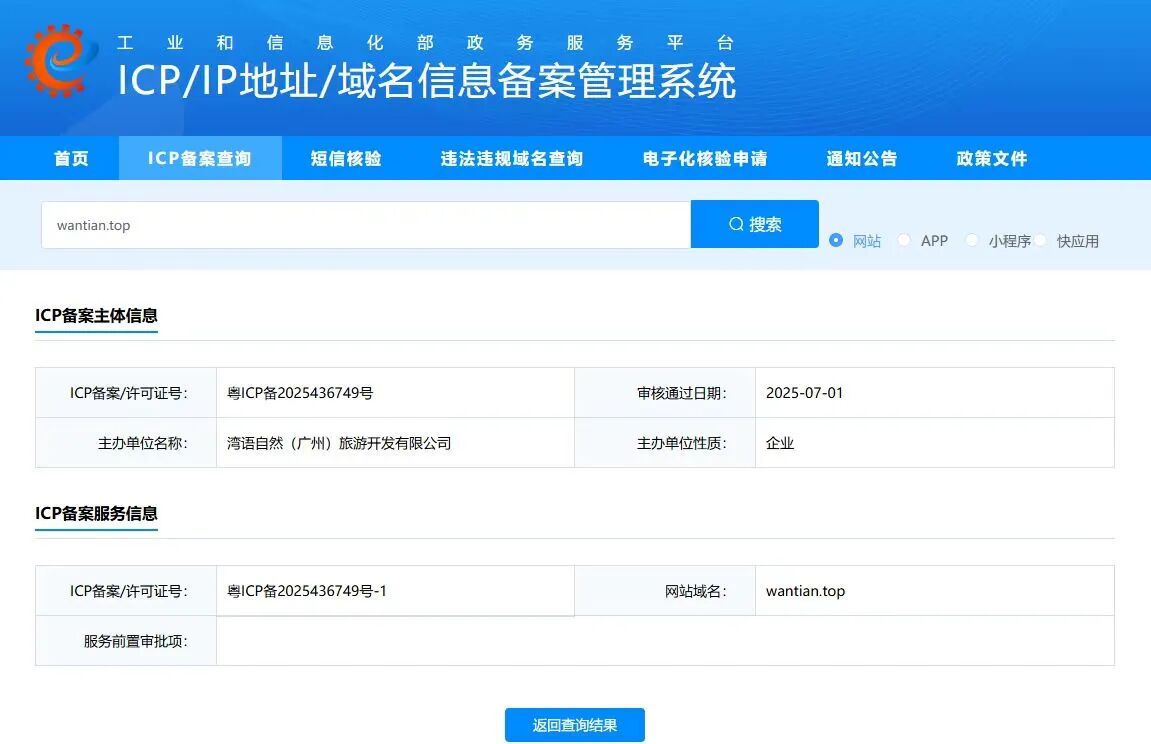Click the ICP备案服务信息 heading

(96, 514)
